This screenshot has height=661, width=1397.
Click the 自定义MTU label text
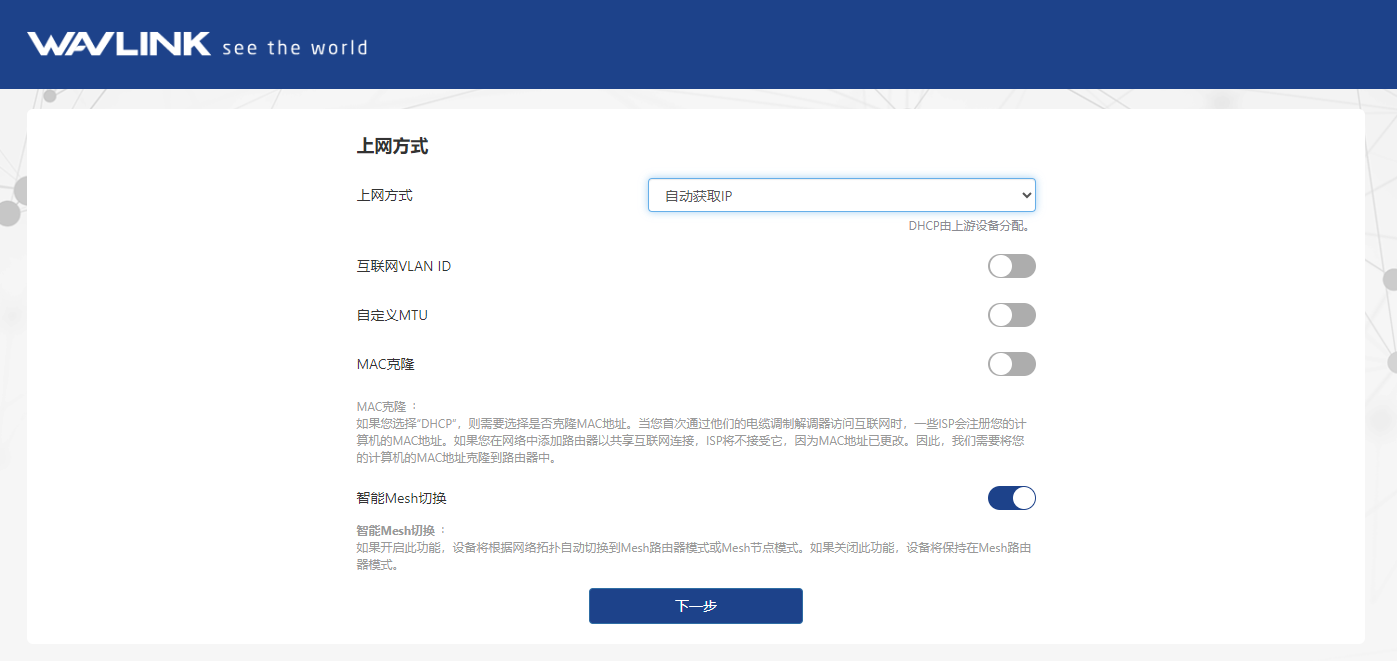(392, 315)
